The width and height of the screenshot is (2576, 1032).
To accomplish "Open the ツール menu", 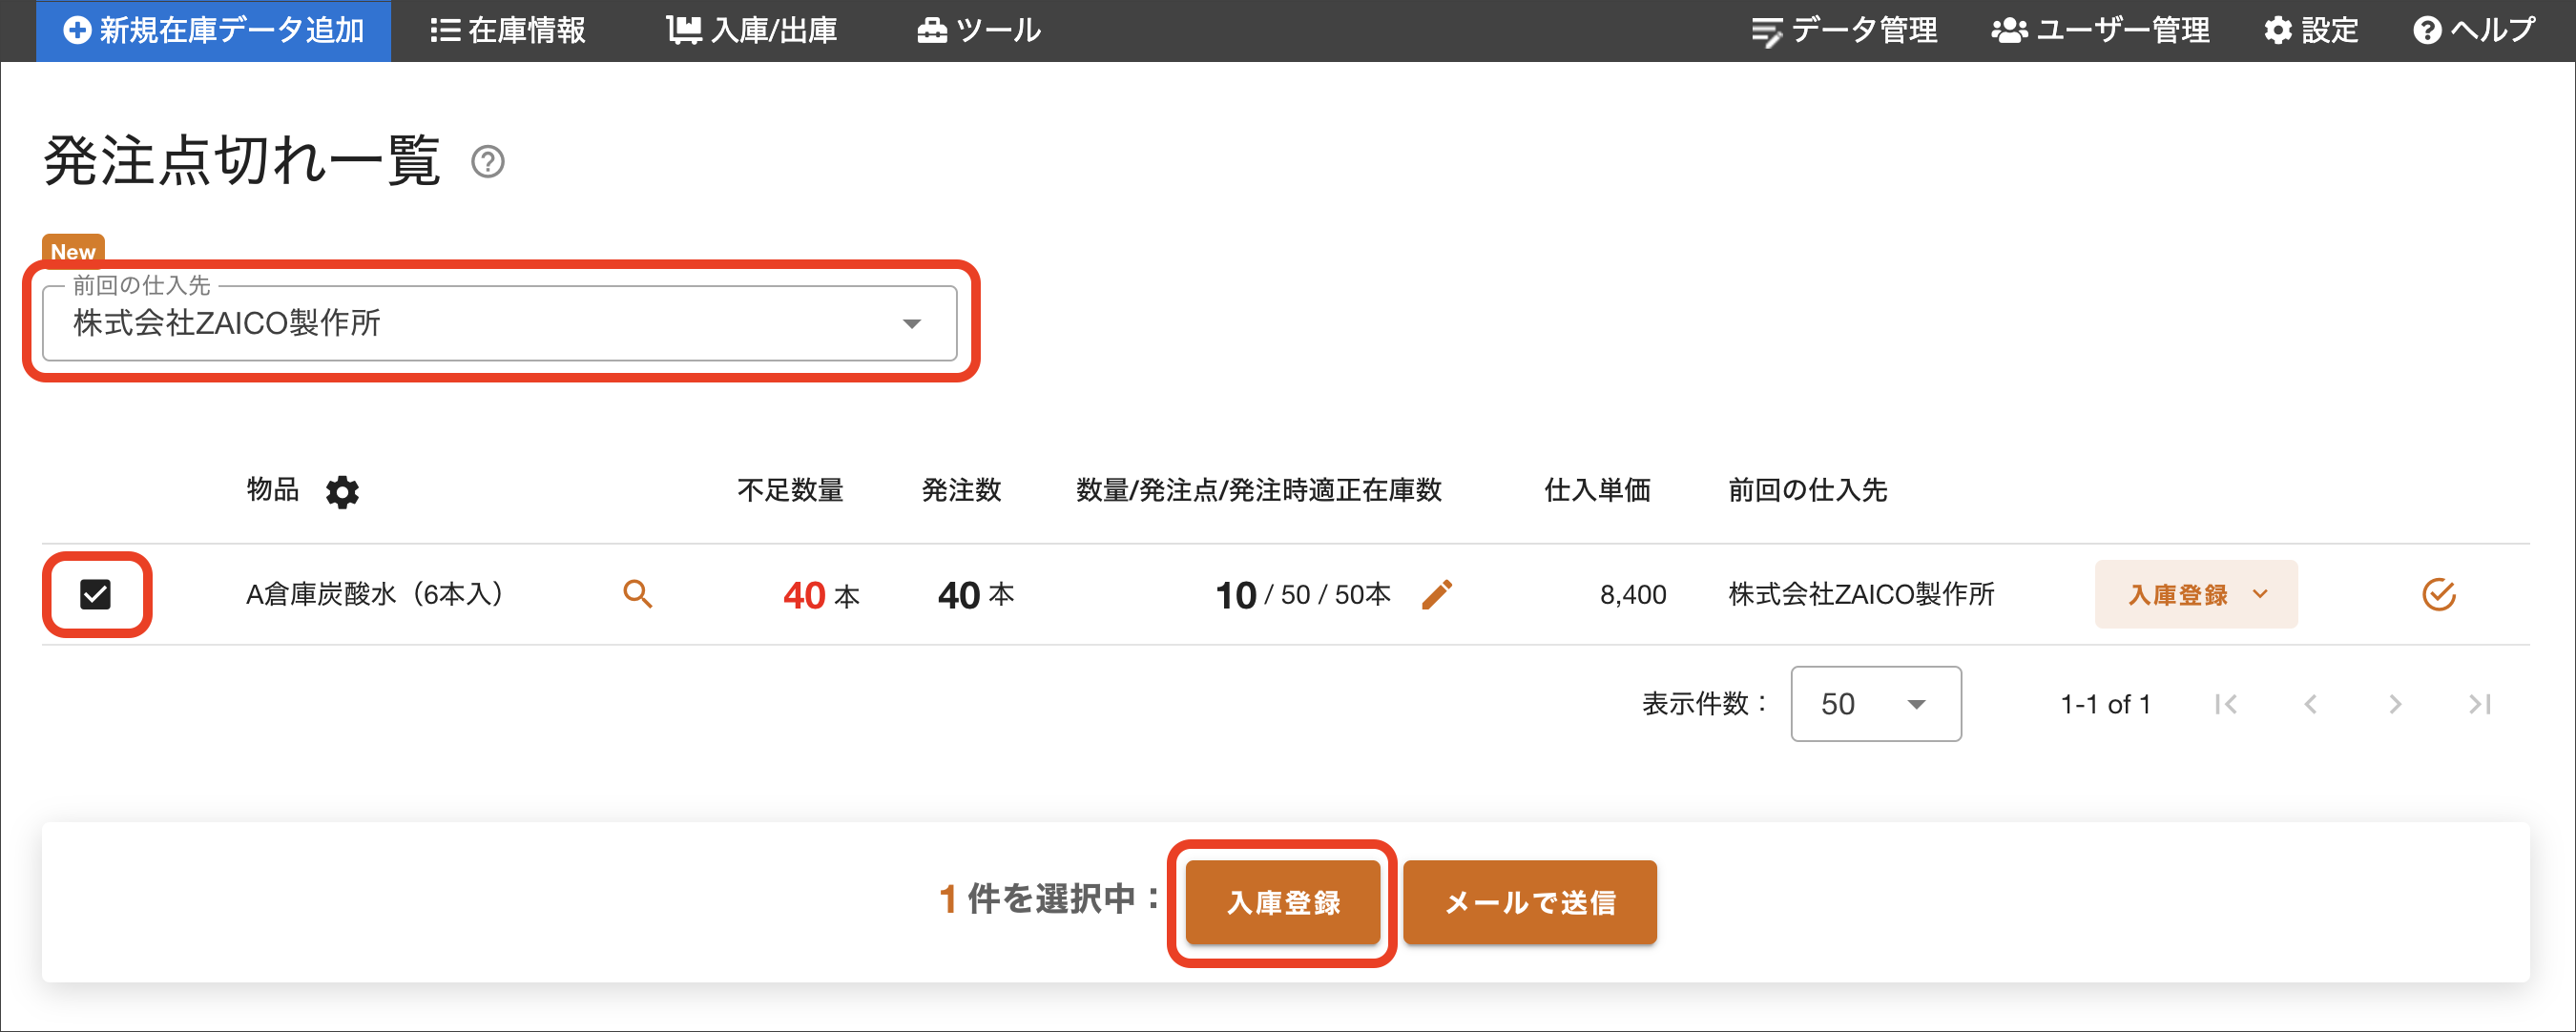I will [977, 30].
